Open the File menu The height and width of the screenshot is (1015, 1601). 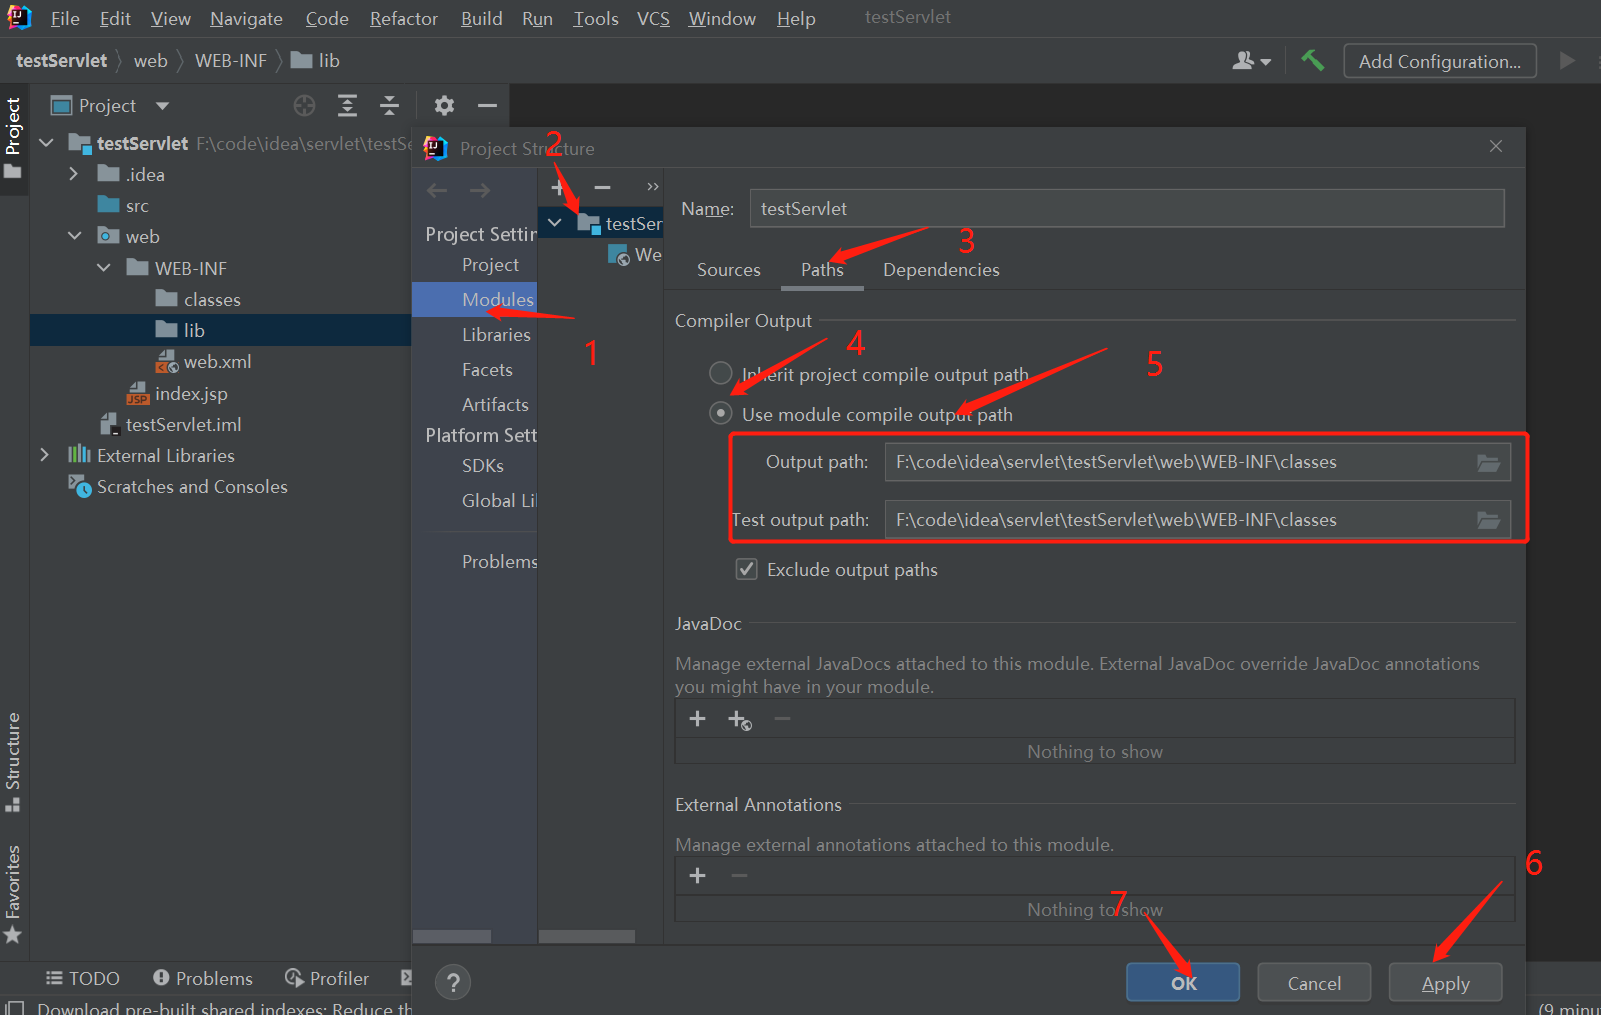click(65, 19)
